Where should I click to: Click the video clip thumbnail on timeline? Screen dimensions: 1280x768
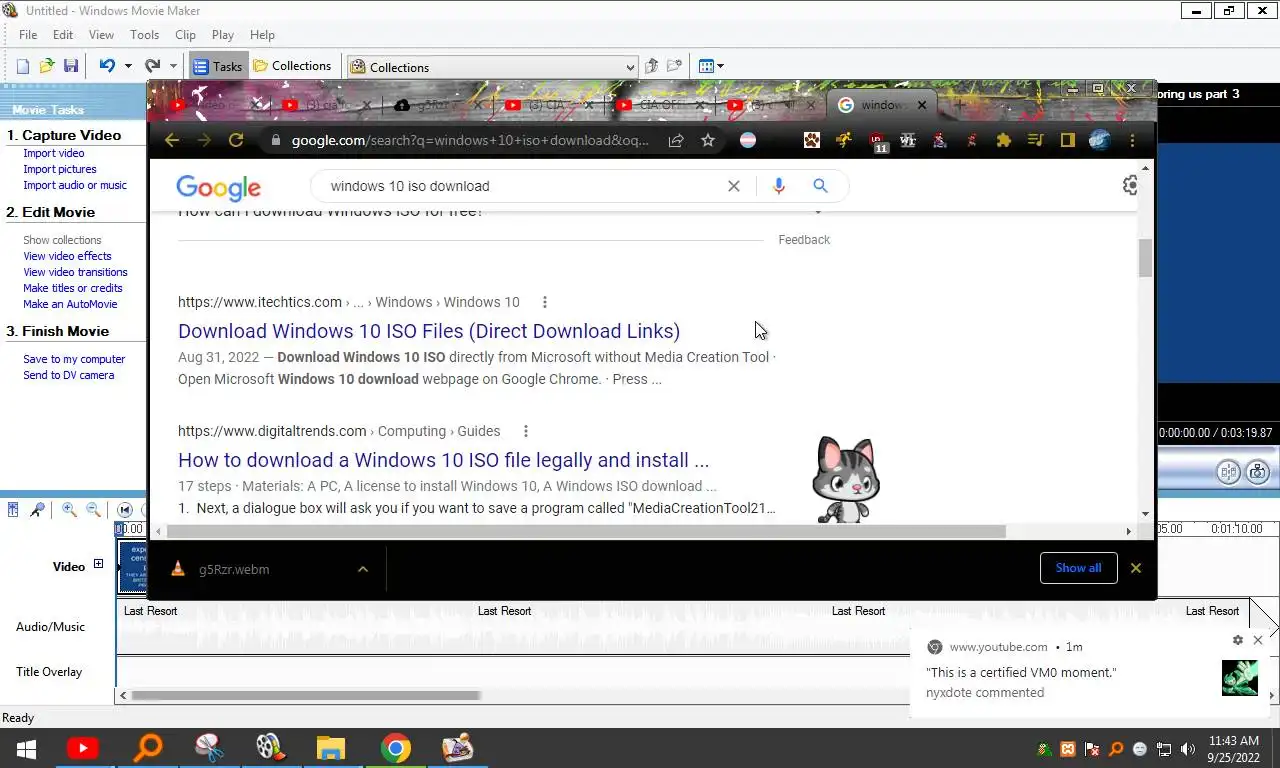coord(134,566)
